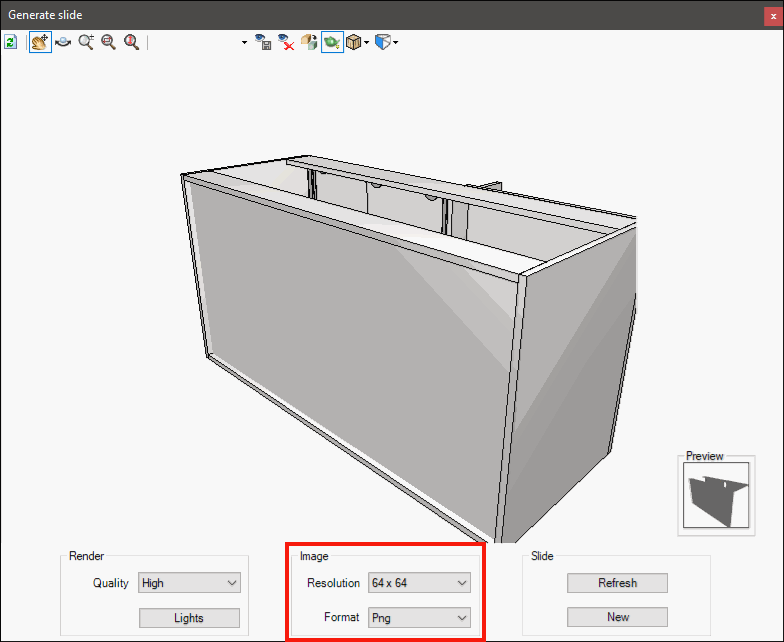
Task: Click the Change material boxes icon
Action: click(x=308, y=42)
